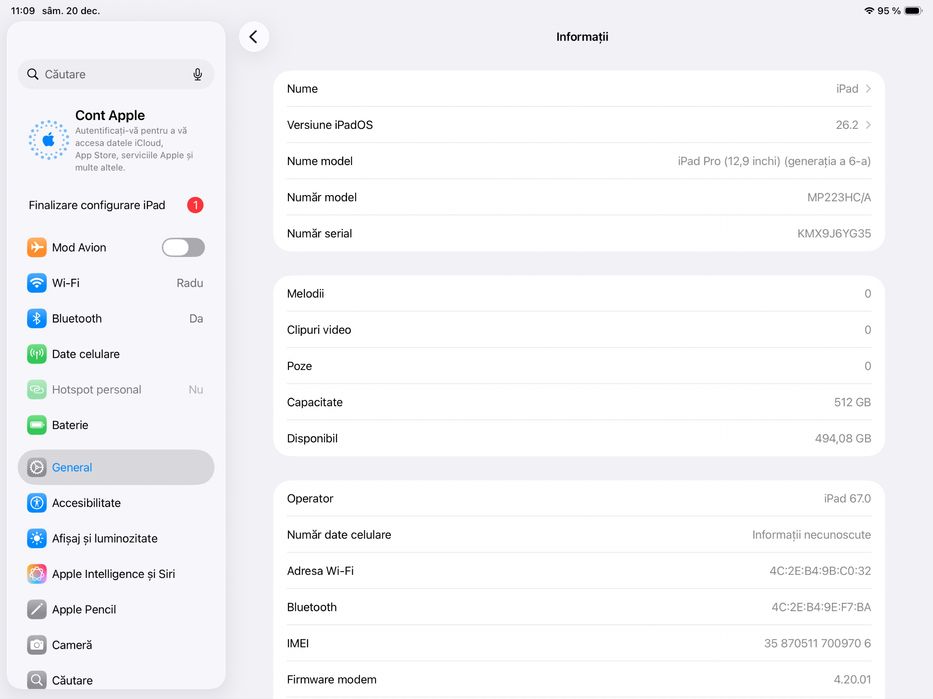Screen dimensions: 933x699
Task: Tap the Wi-Fi settings icon
Action: (36, 283)
